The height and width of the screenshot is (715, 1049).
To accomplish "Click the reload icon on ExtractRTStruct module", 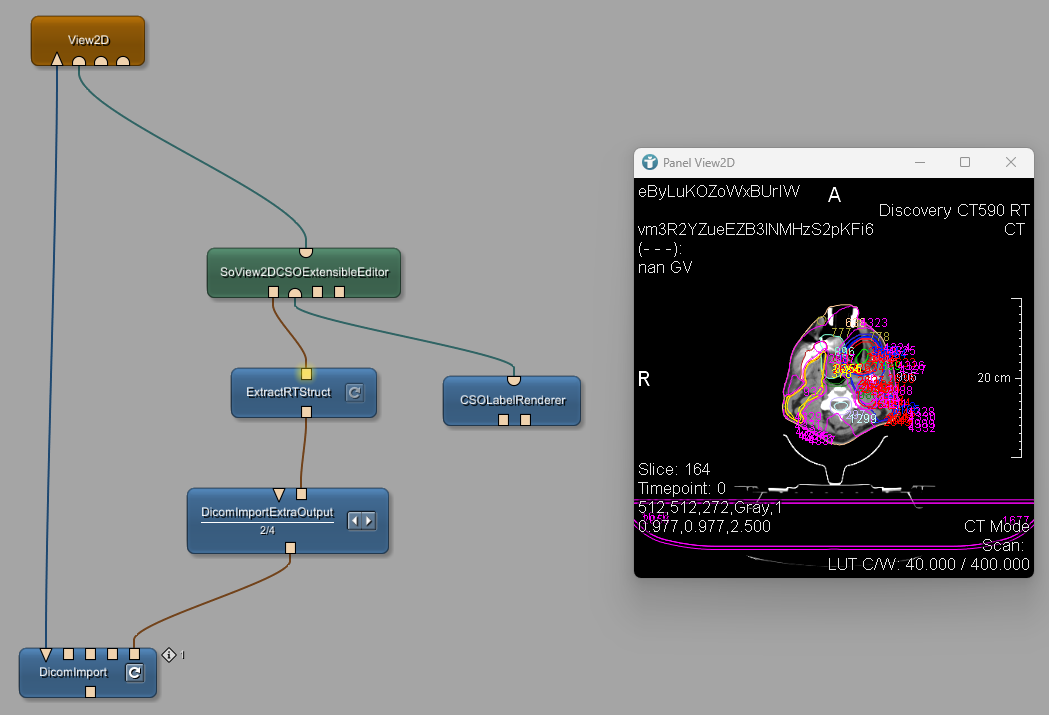I will (354, 393).
